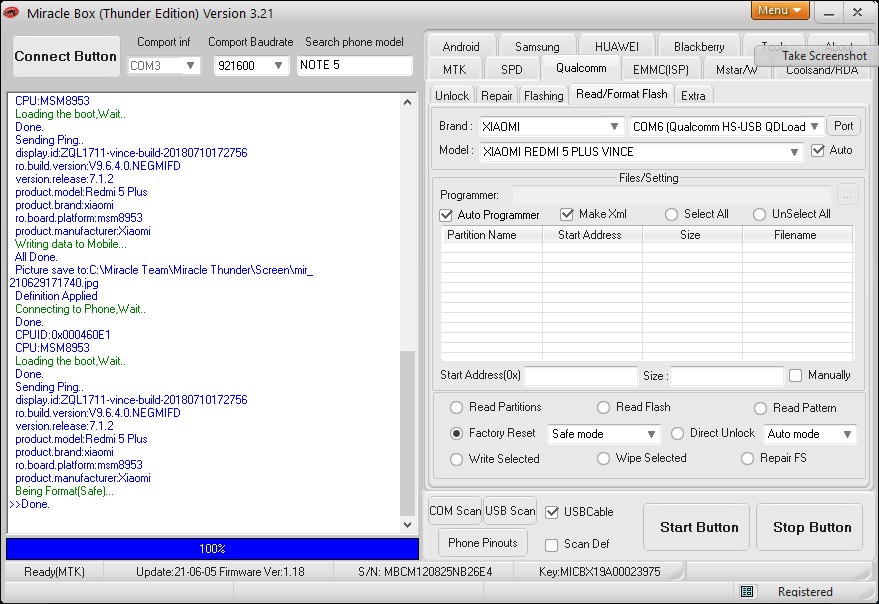This screenshot has width=879, height=604.
Task: Click the Size input field
Action: point(727,376)
